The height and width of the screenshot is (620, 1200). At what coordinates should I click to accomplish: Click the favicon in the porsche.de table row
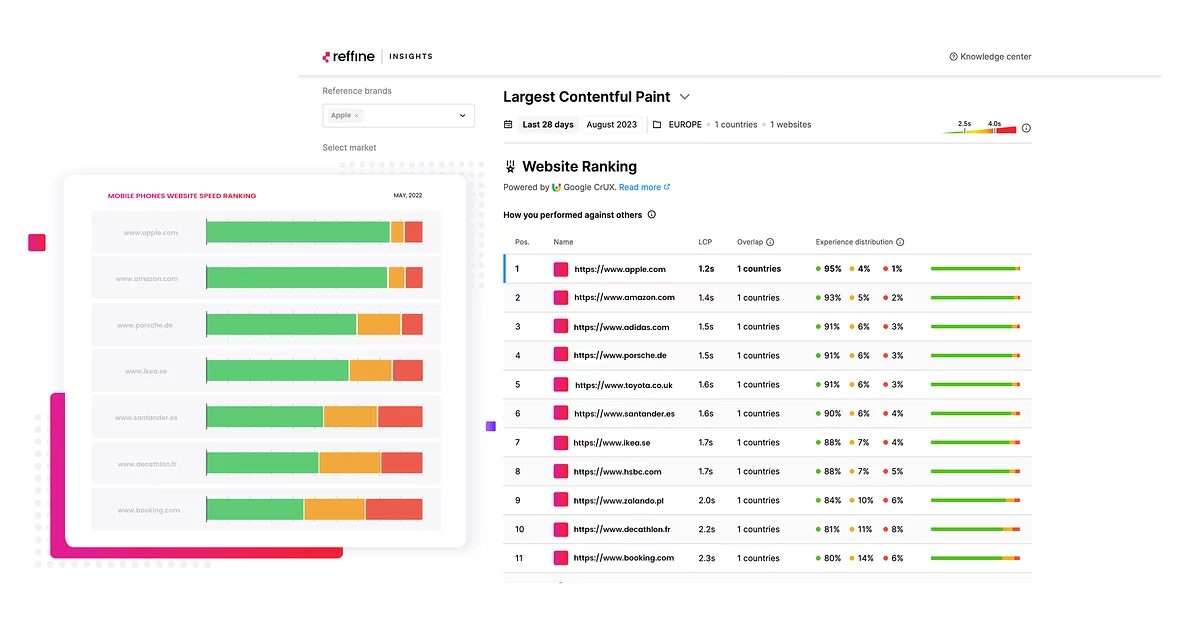click(x=560, y=356)
